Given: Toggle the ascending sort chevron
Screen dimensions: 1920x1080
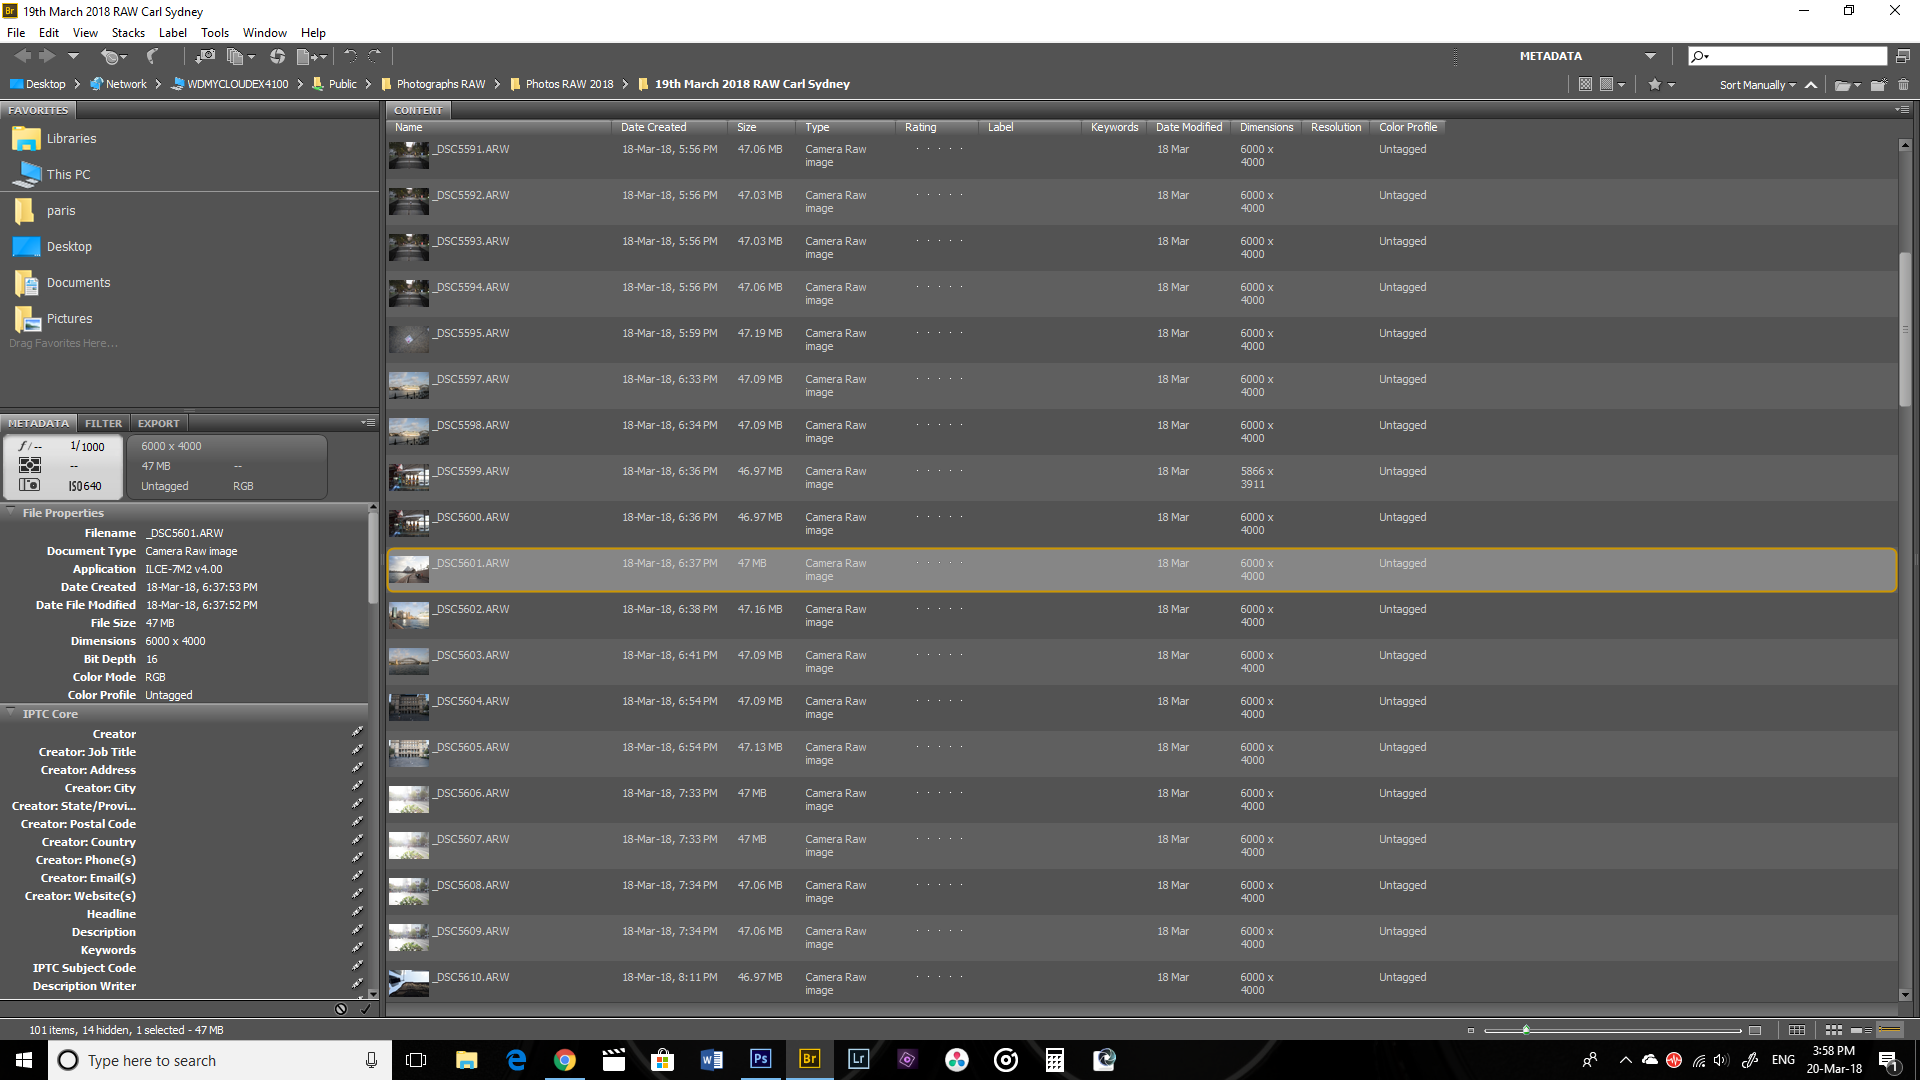Looking at the screenshot, I should point(1811,85).
